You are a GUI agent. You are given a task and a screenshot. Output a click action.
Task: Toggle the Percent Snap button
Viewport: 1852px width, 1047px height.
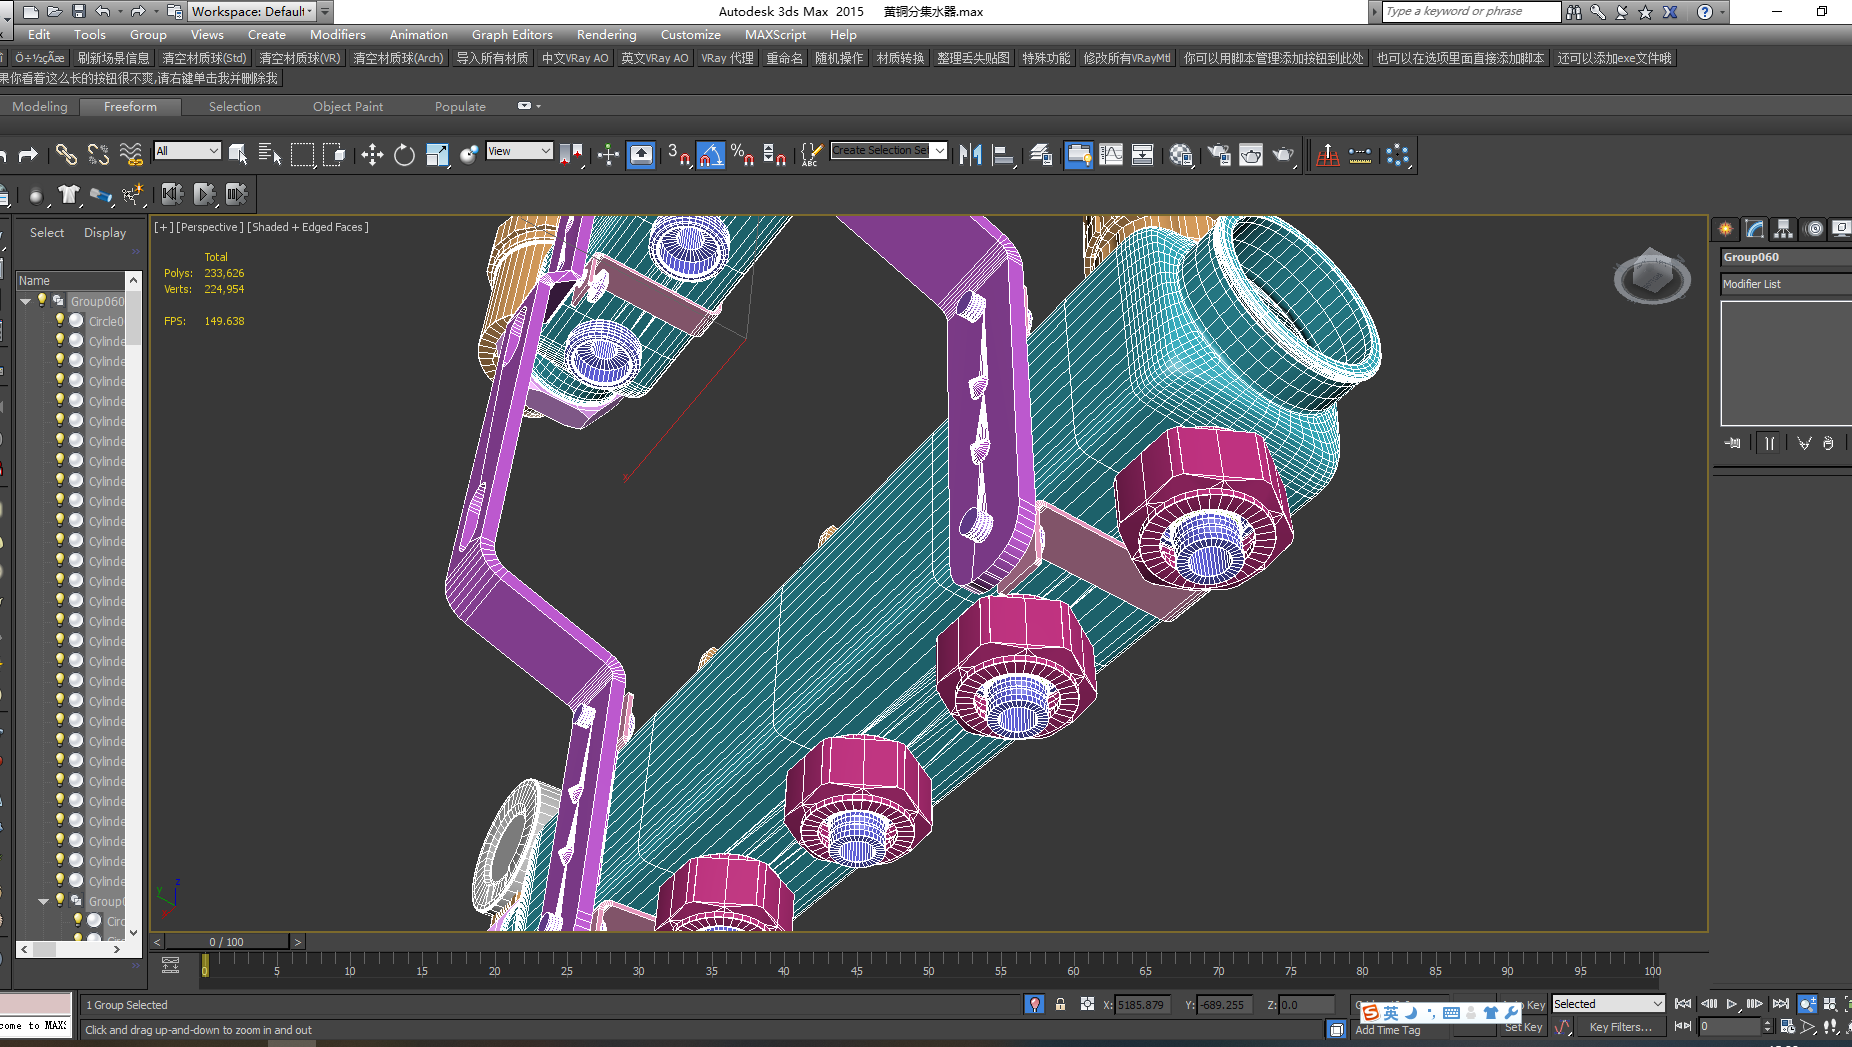tap(743, 154)
